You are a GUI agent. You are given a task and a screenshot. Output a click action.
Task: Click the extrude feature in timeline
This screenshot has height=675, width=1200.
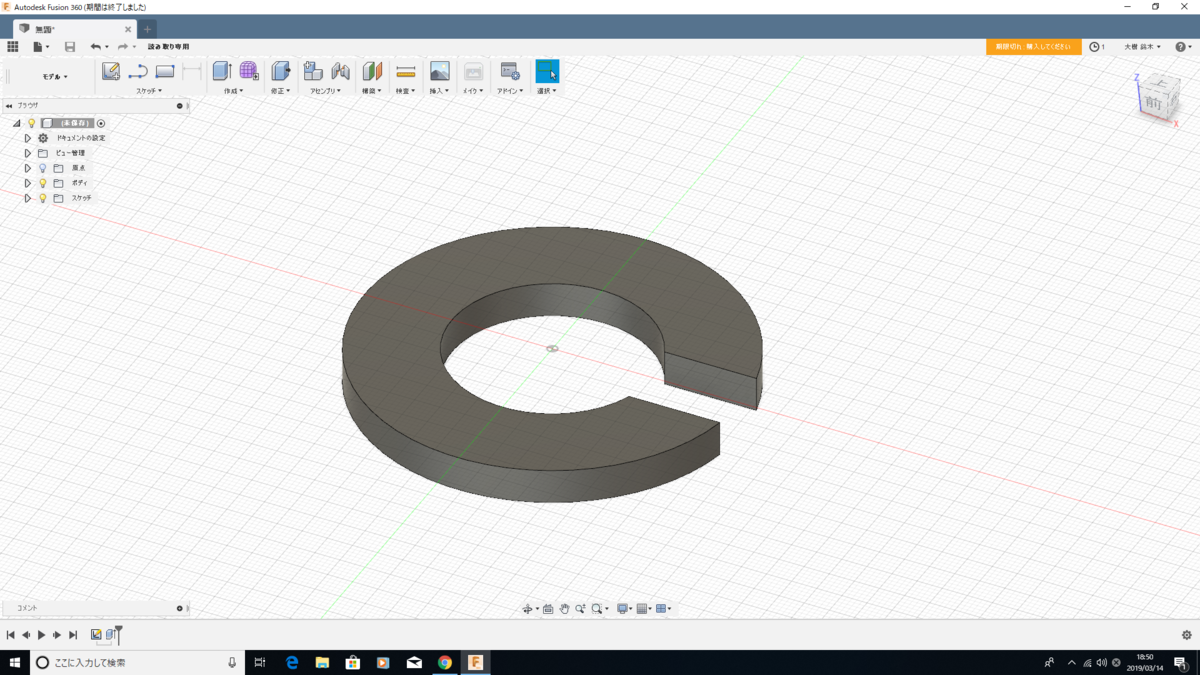112,635
